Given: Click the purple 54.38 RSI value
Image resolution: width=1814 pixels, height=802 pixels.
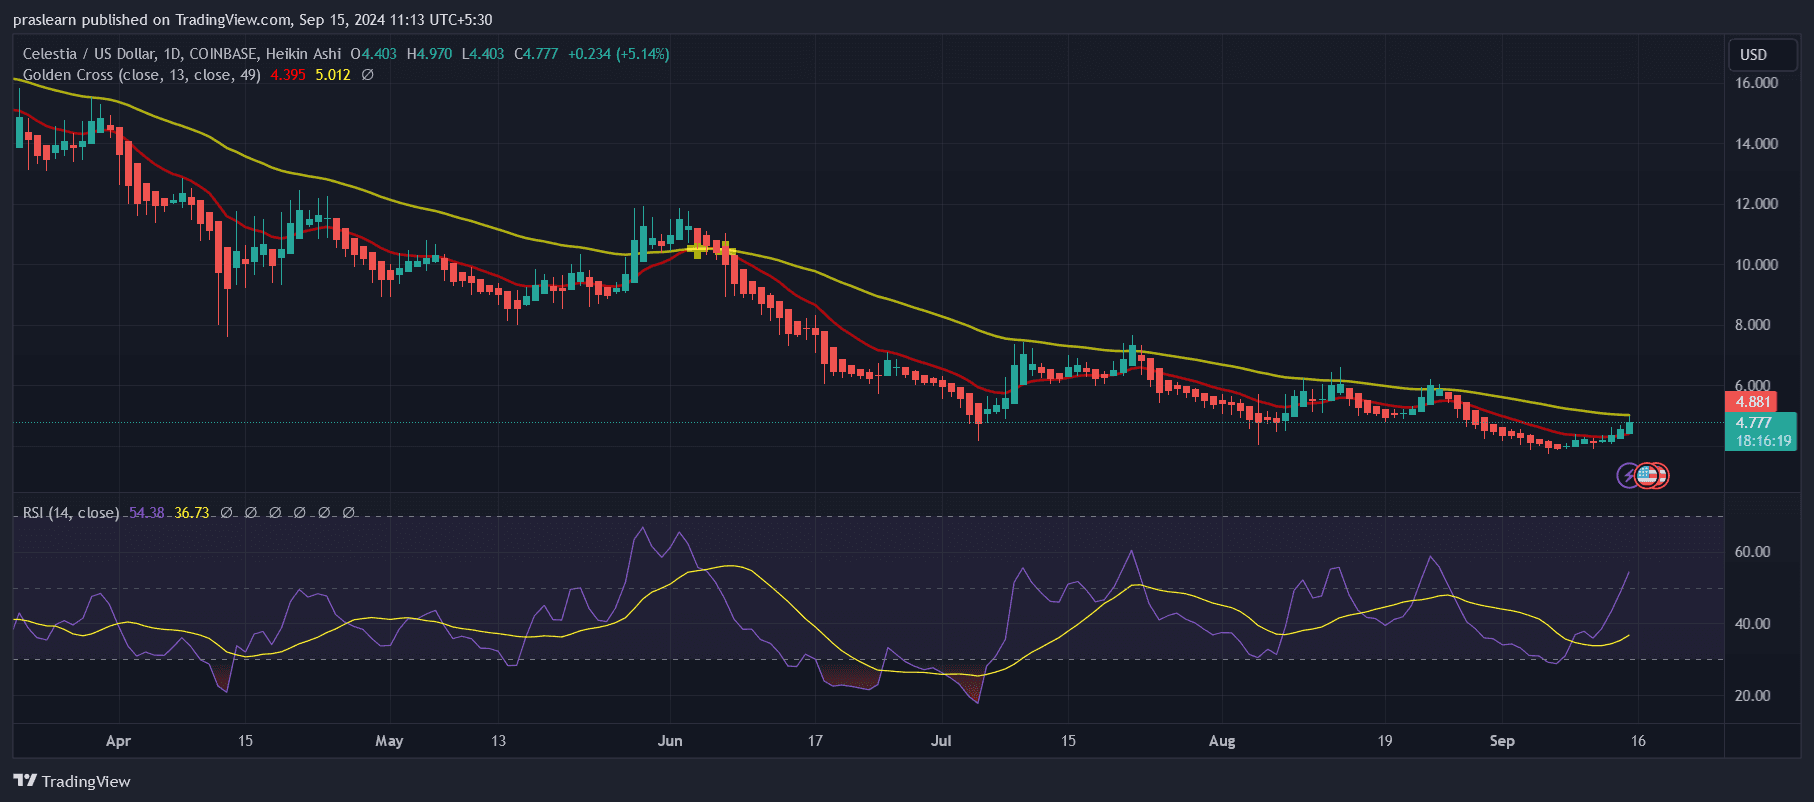Looking at the screenshot, I should click(146, 513).
